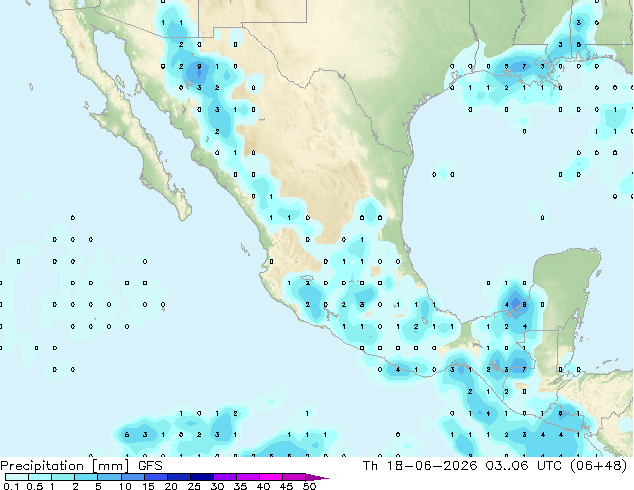Click the "[mm]" unit label

pyautogui.click(x=111, y=466)
